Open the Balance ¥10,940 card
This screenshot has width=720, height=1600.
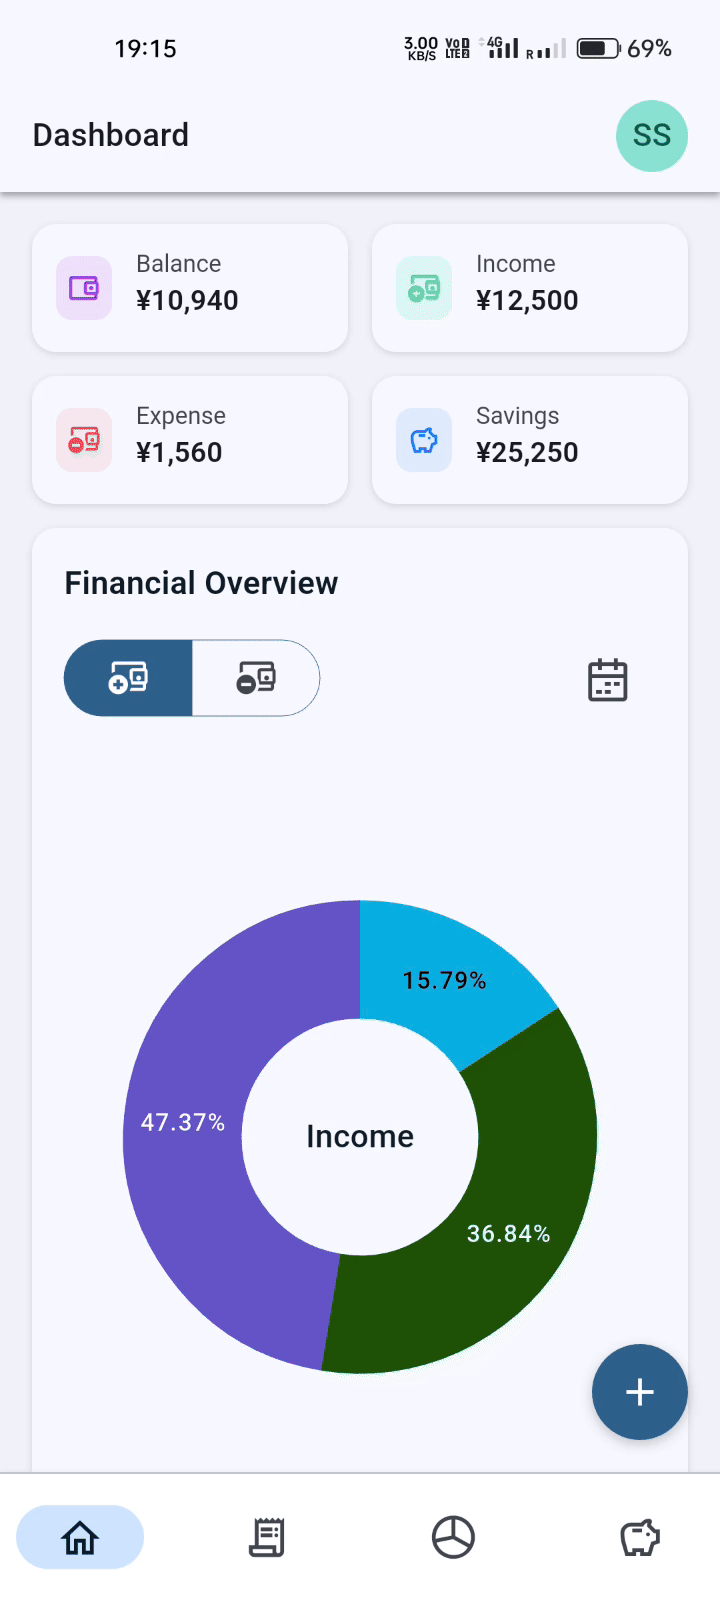[x=190, y=288]
